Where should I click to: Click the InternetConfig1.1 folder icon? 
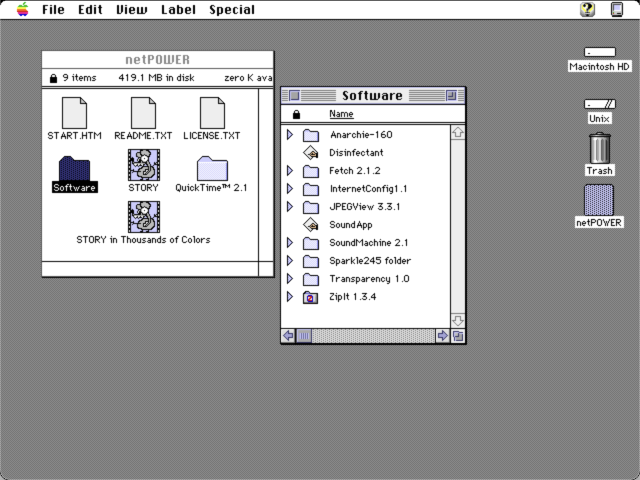[x=311, y=189]
